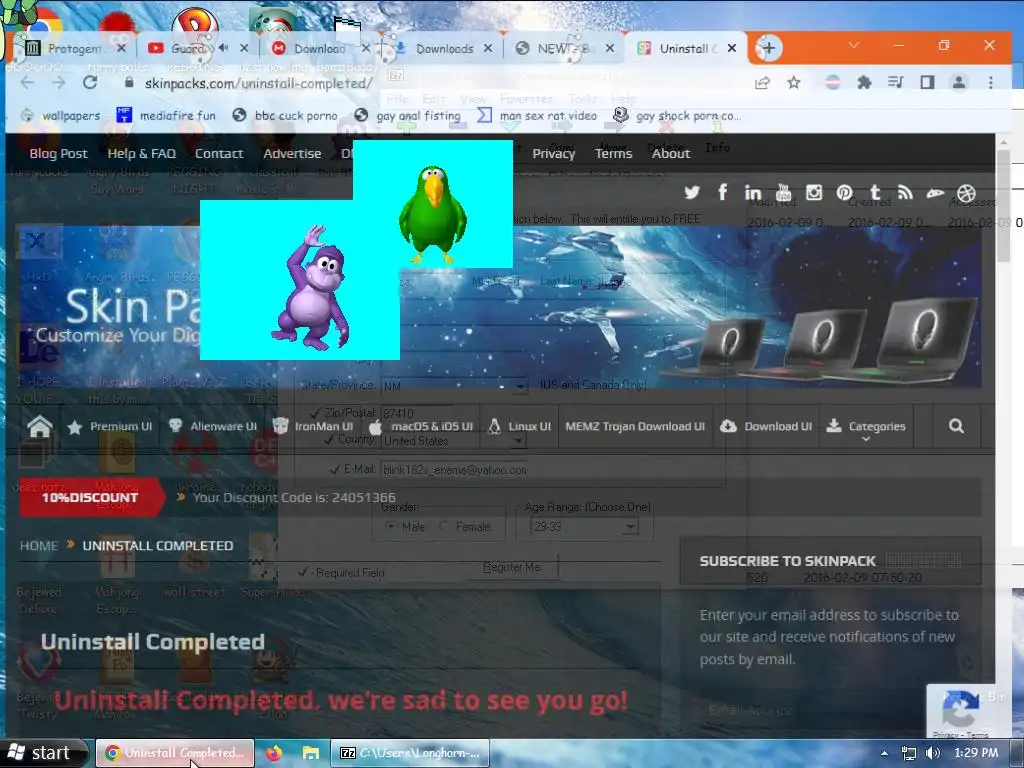The image size is (1024, 768).
Task: Expand the tab search chevron
Action: (x=854, y=46)
